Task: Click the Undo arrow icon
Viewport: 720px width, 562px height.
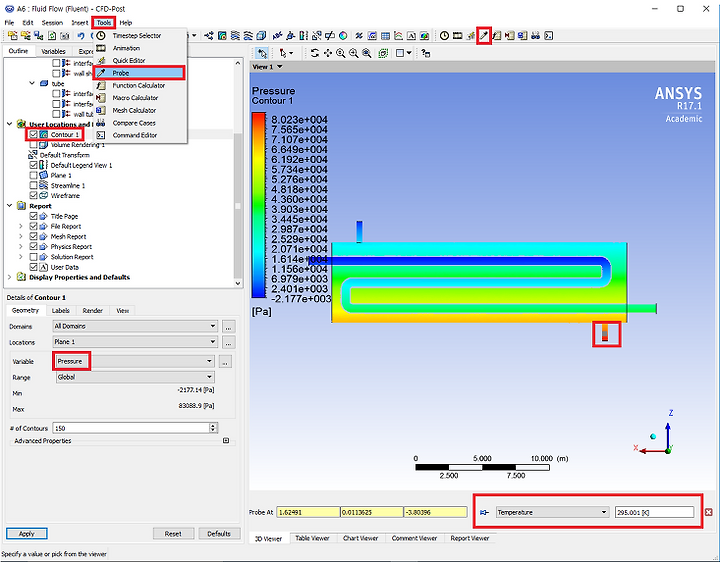Action: [x=81, y=35]
